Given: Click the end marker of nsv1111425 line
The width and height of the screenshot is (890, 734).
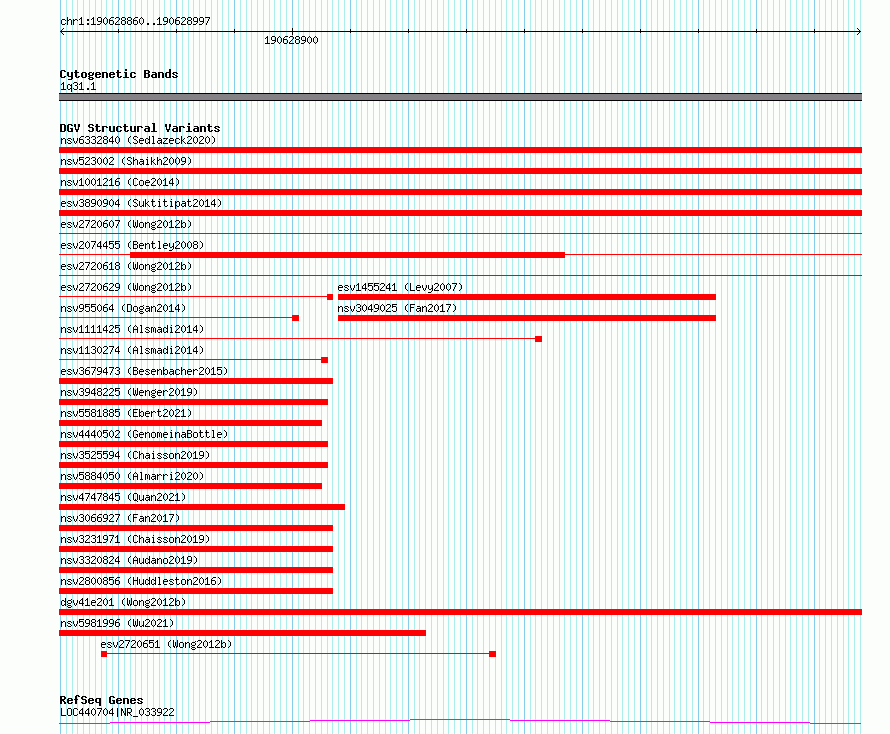Looking at the screenshot, I should coord(539,339).
